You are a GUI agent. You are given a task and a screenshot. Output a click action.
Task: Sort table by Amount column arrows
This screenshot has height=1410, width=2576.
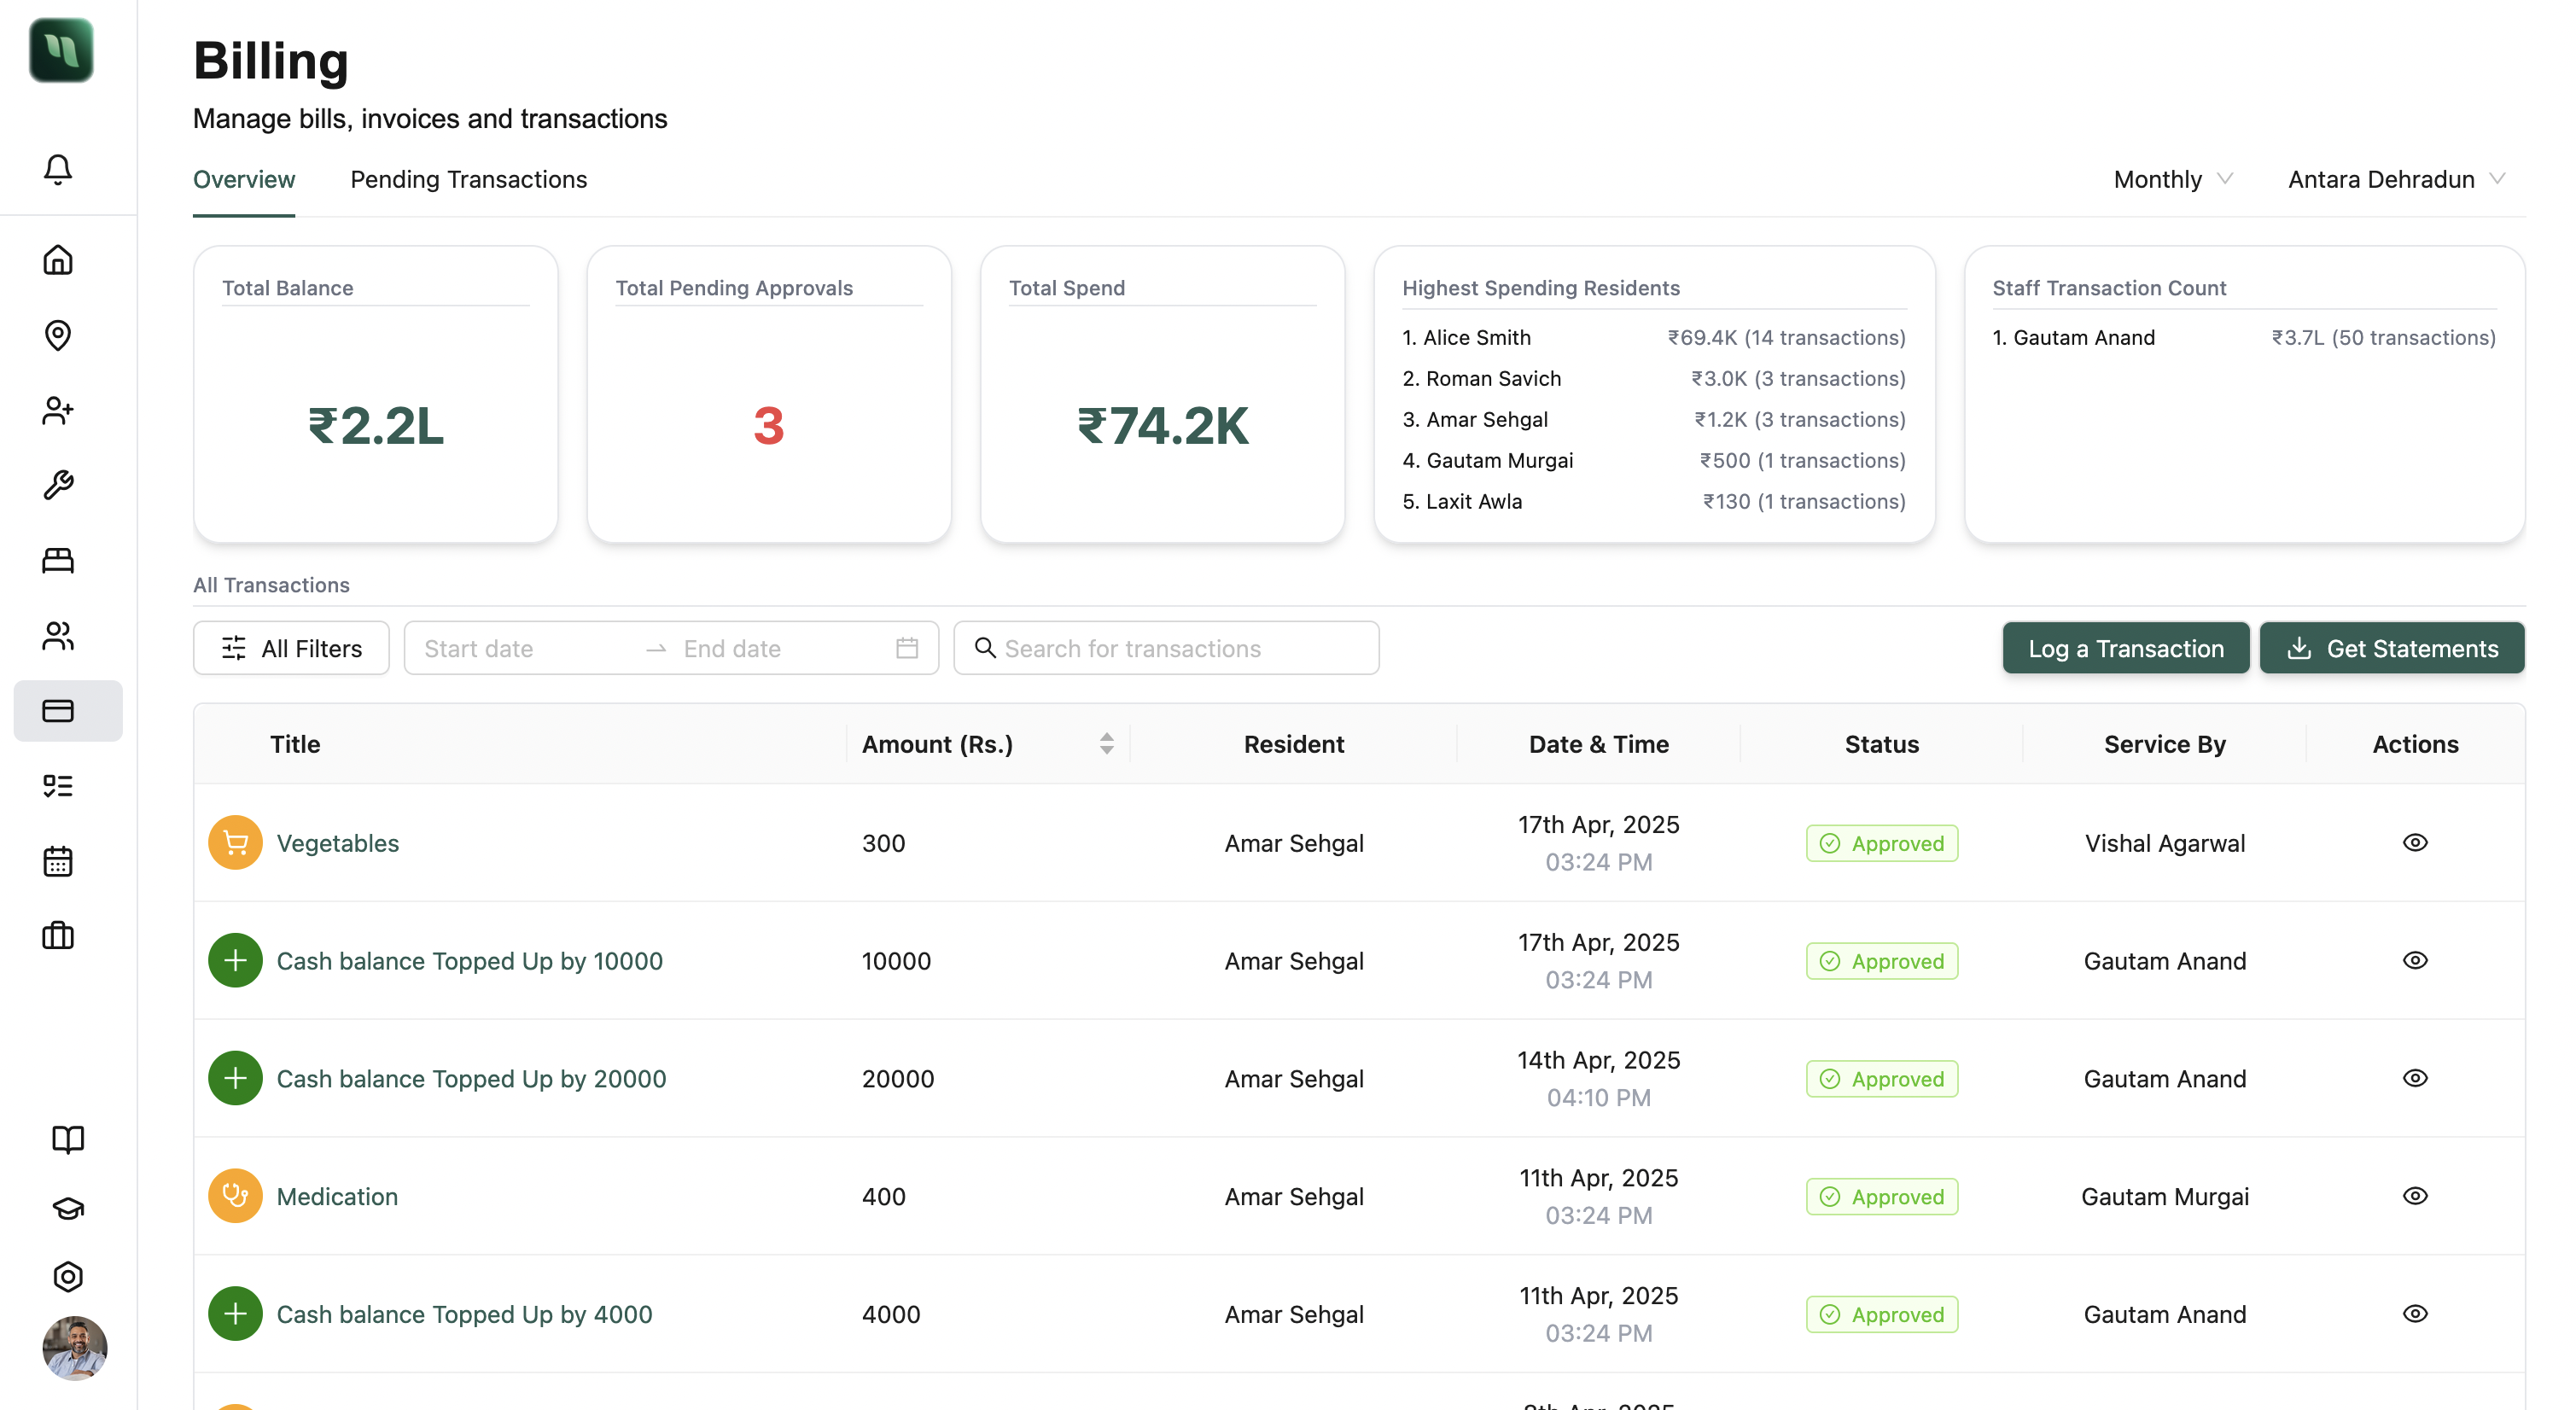click(x=1106, y=743)
